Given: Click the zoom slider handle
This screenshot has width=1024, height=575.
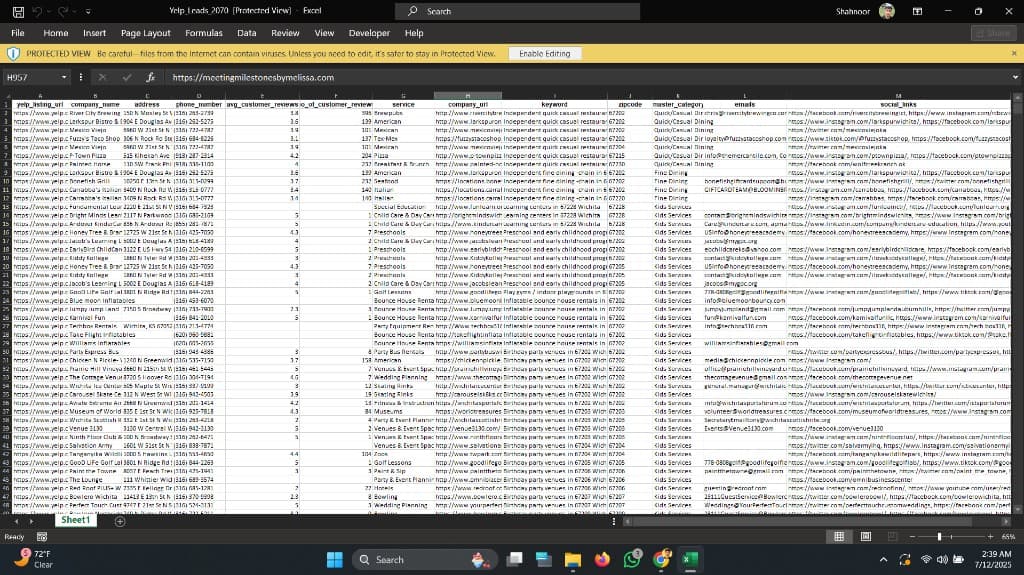Looking at the screenshot, I should pyautogui.click(x=939, y=536).
